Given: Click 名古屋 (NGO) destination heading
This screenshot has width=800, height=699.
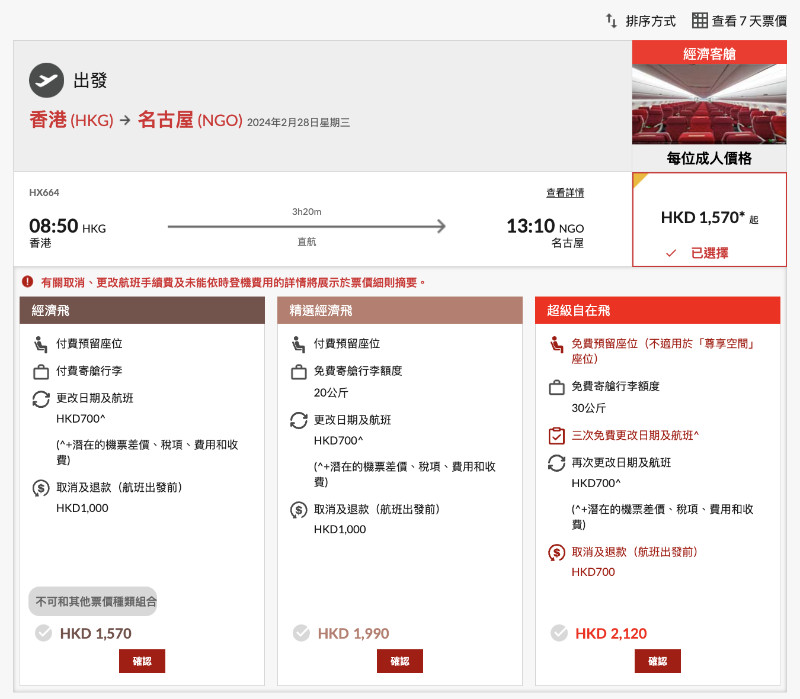Looking at the screenshot, I should click(x=190, y=120).
